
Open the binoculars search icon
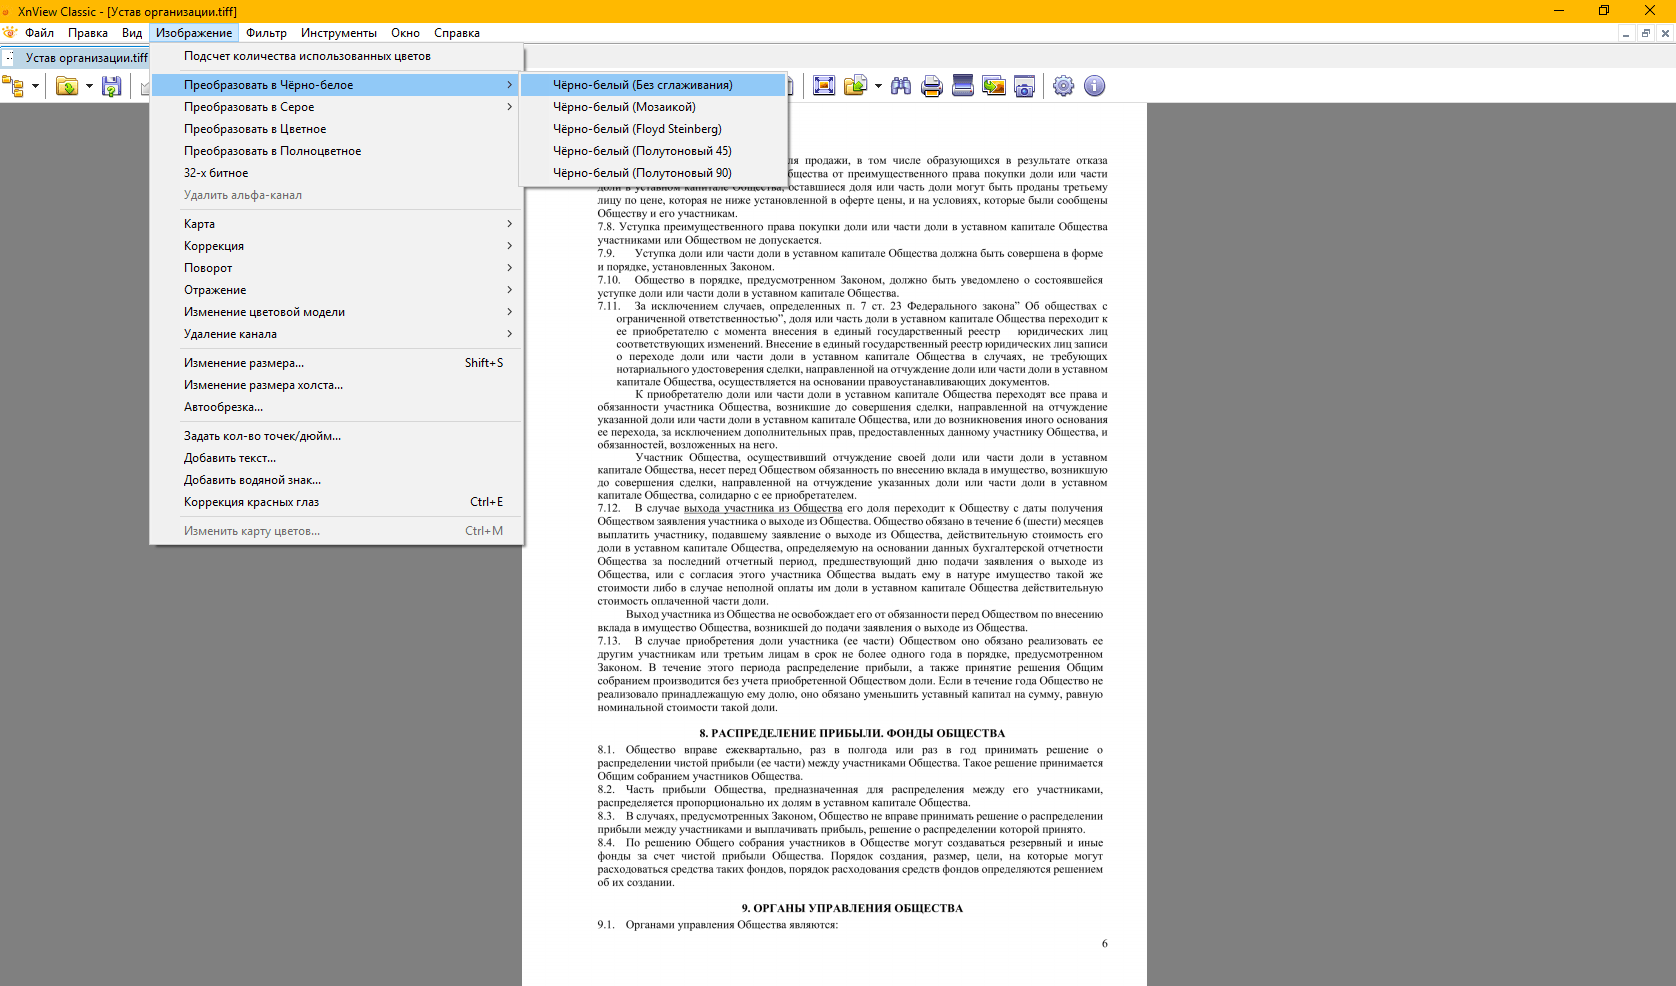click(x=901, y=86)
